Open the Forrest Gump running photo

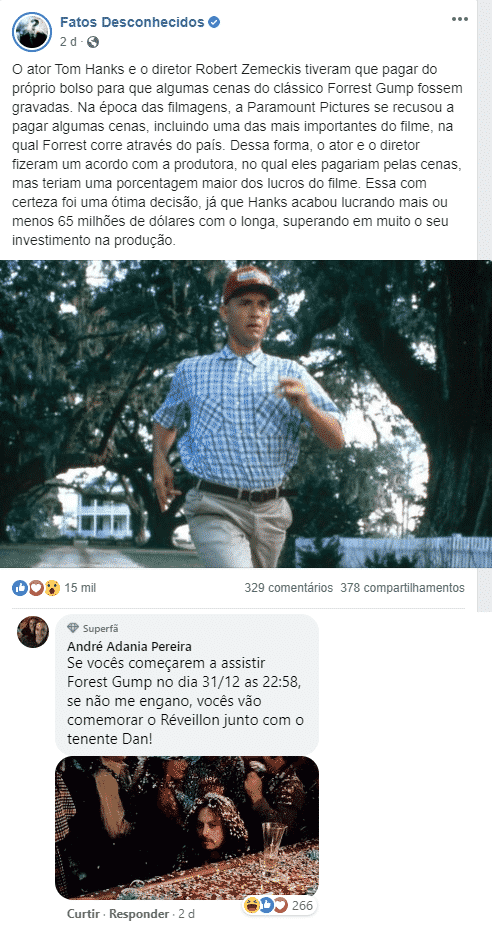pos(246,414)
